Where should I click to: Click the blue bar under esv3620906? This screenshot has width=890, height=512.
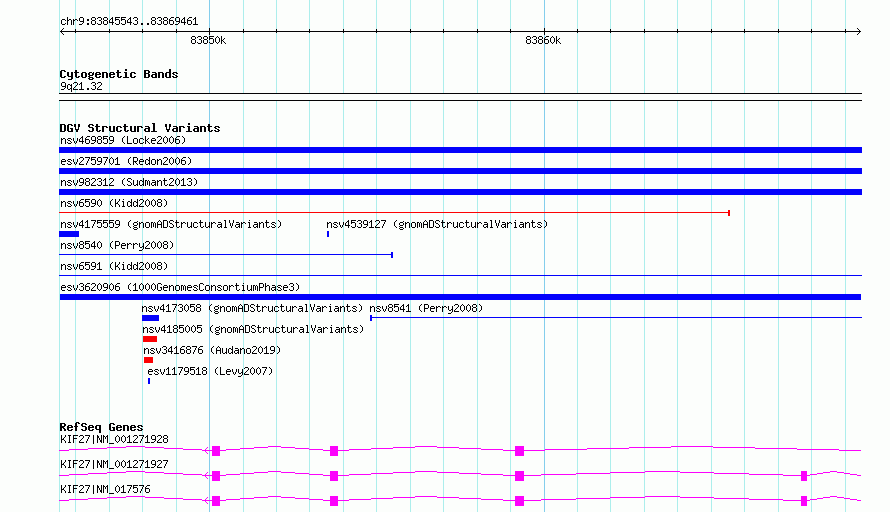pos(460,297)
